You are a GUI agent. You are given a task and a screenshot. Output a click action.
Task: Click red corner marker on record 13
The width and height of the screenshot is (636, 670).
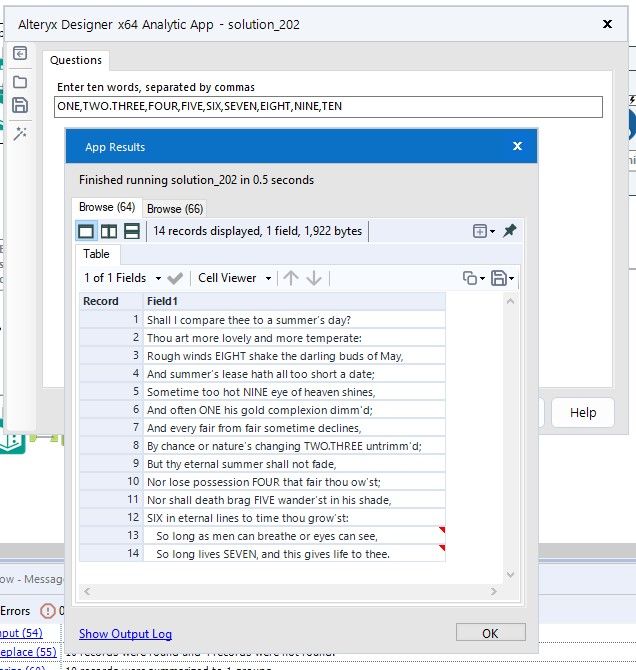coord(442,530)
